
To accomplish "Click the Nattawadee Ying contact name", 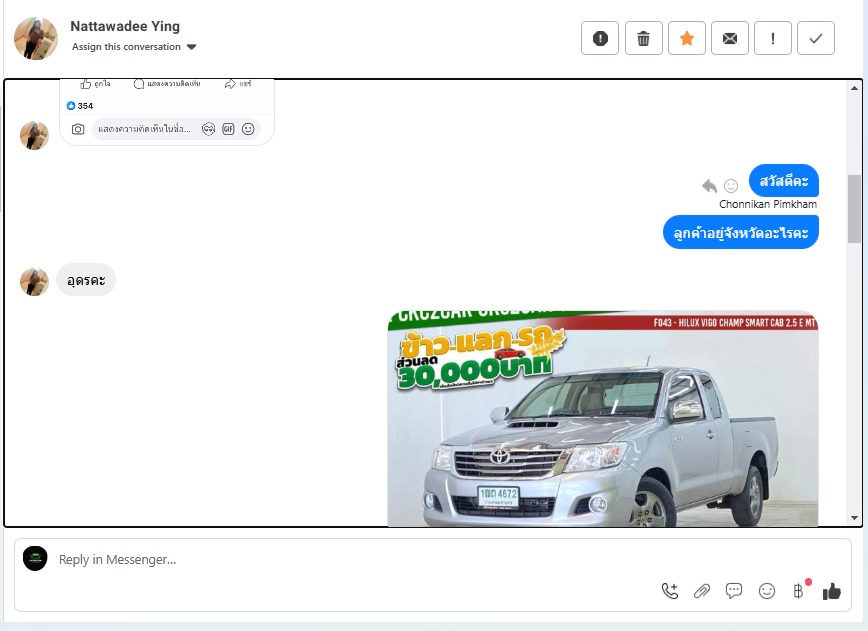I will click(125, 26).
